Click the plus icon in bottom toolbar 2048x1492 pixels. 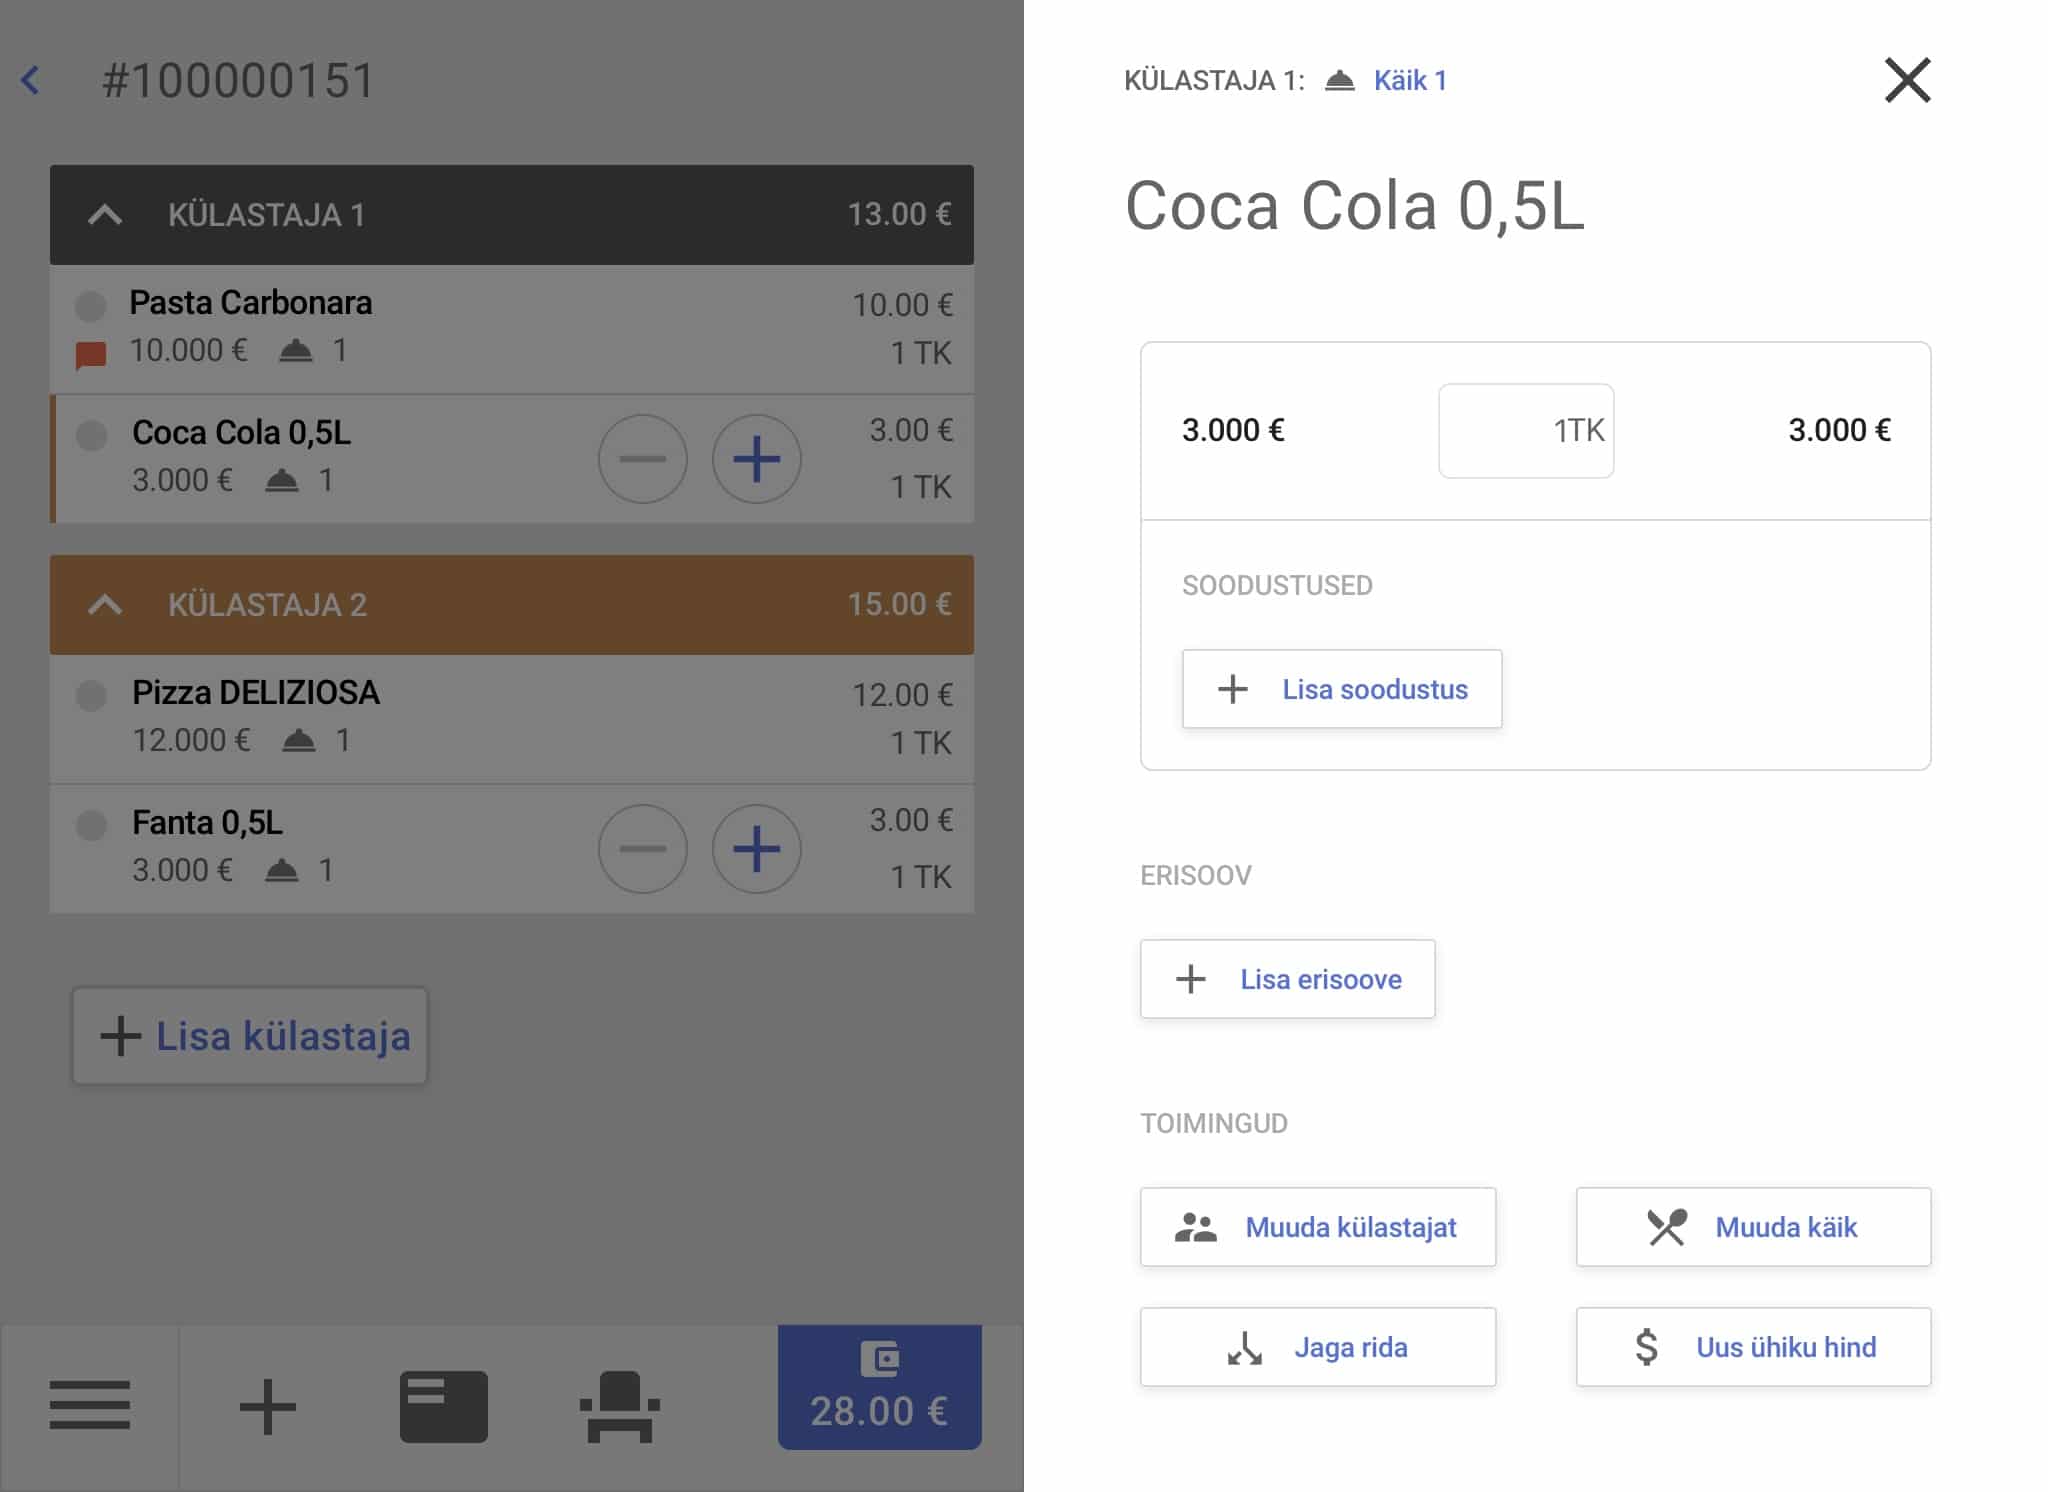(267, 1406)
